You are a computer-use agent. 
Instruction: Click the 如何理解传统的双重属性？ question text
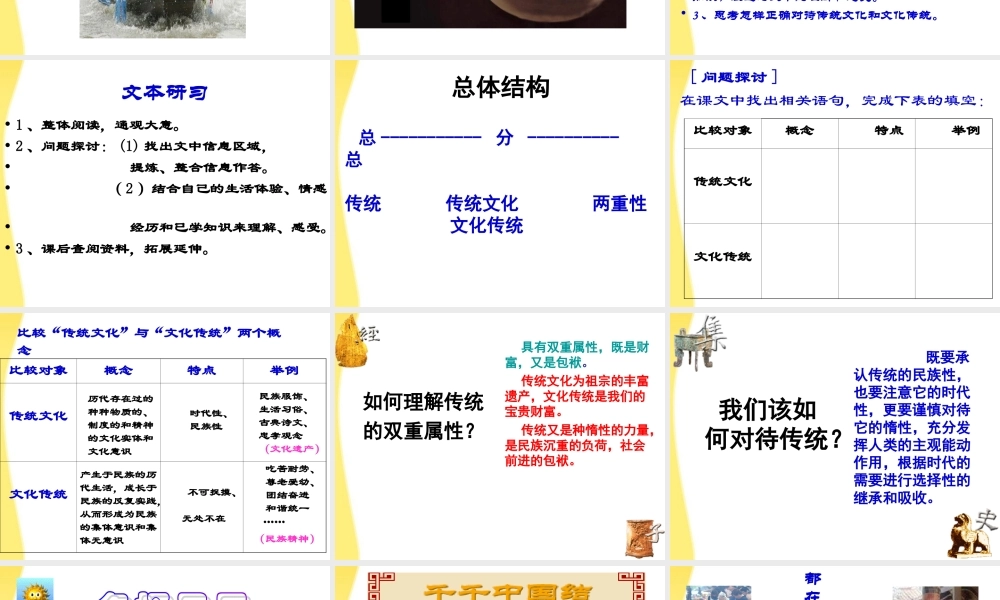coord(423,416)
